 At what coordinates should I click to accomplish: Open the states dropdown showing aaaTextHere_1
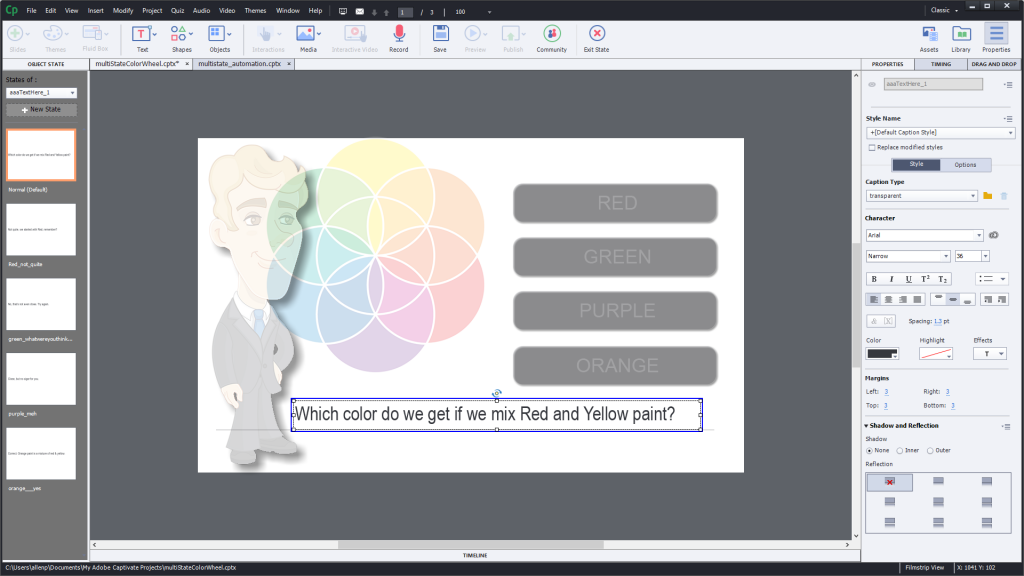click(41, 92)
